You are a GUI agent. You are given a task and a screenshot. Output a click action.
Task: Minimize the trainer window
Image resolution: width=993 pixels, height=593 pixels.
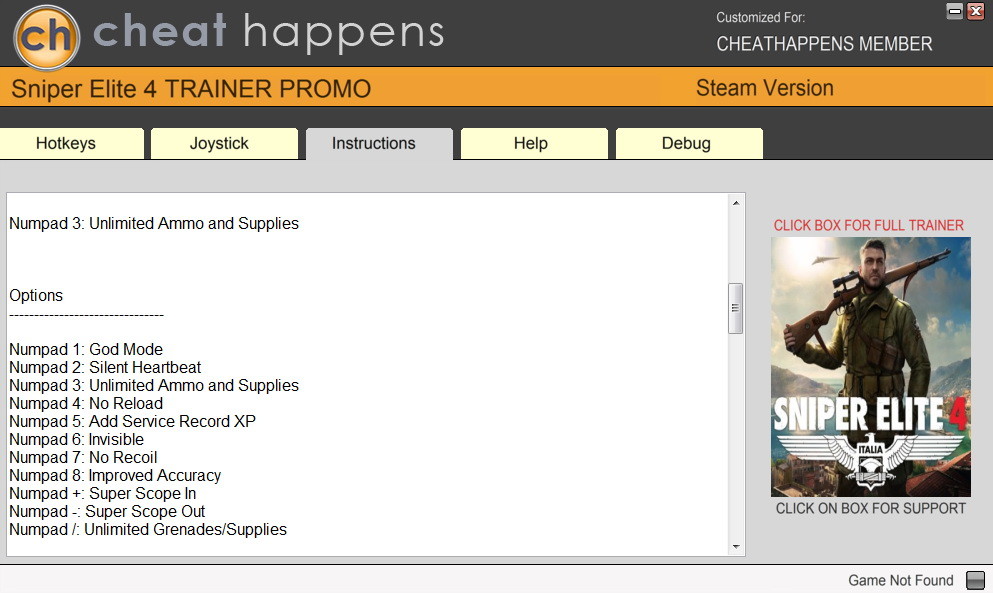[x=954, y=11]
